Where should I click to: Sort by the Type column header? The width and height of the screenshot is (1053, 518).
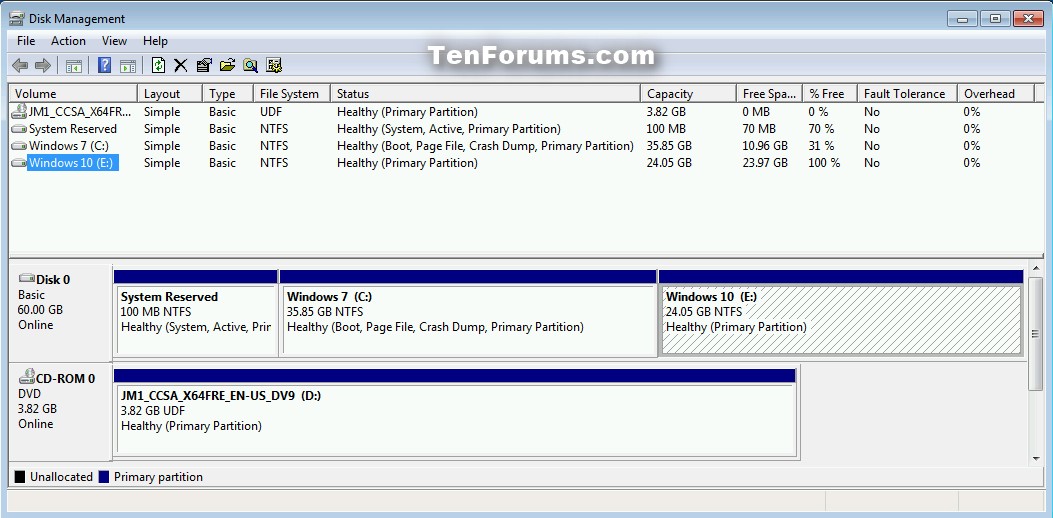[x=228, y=94]
